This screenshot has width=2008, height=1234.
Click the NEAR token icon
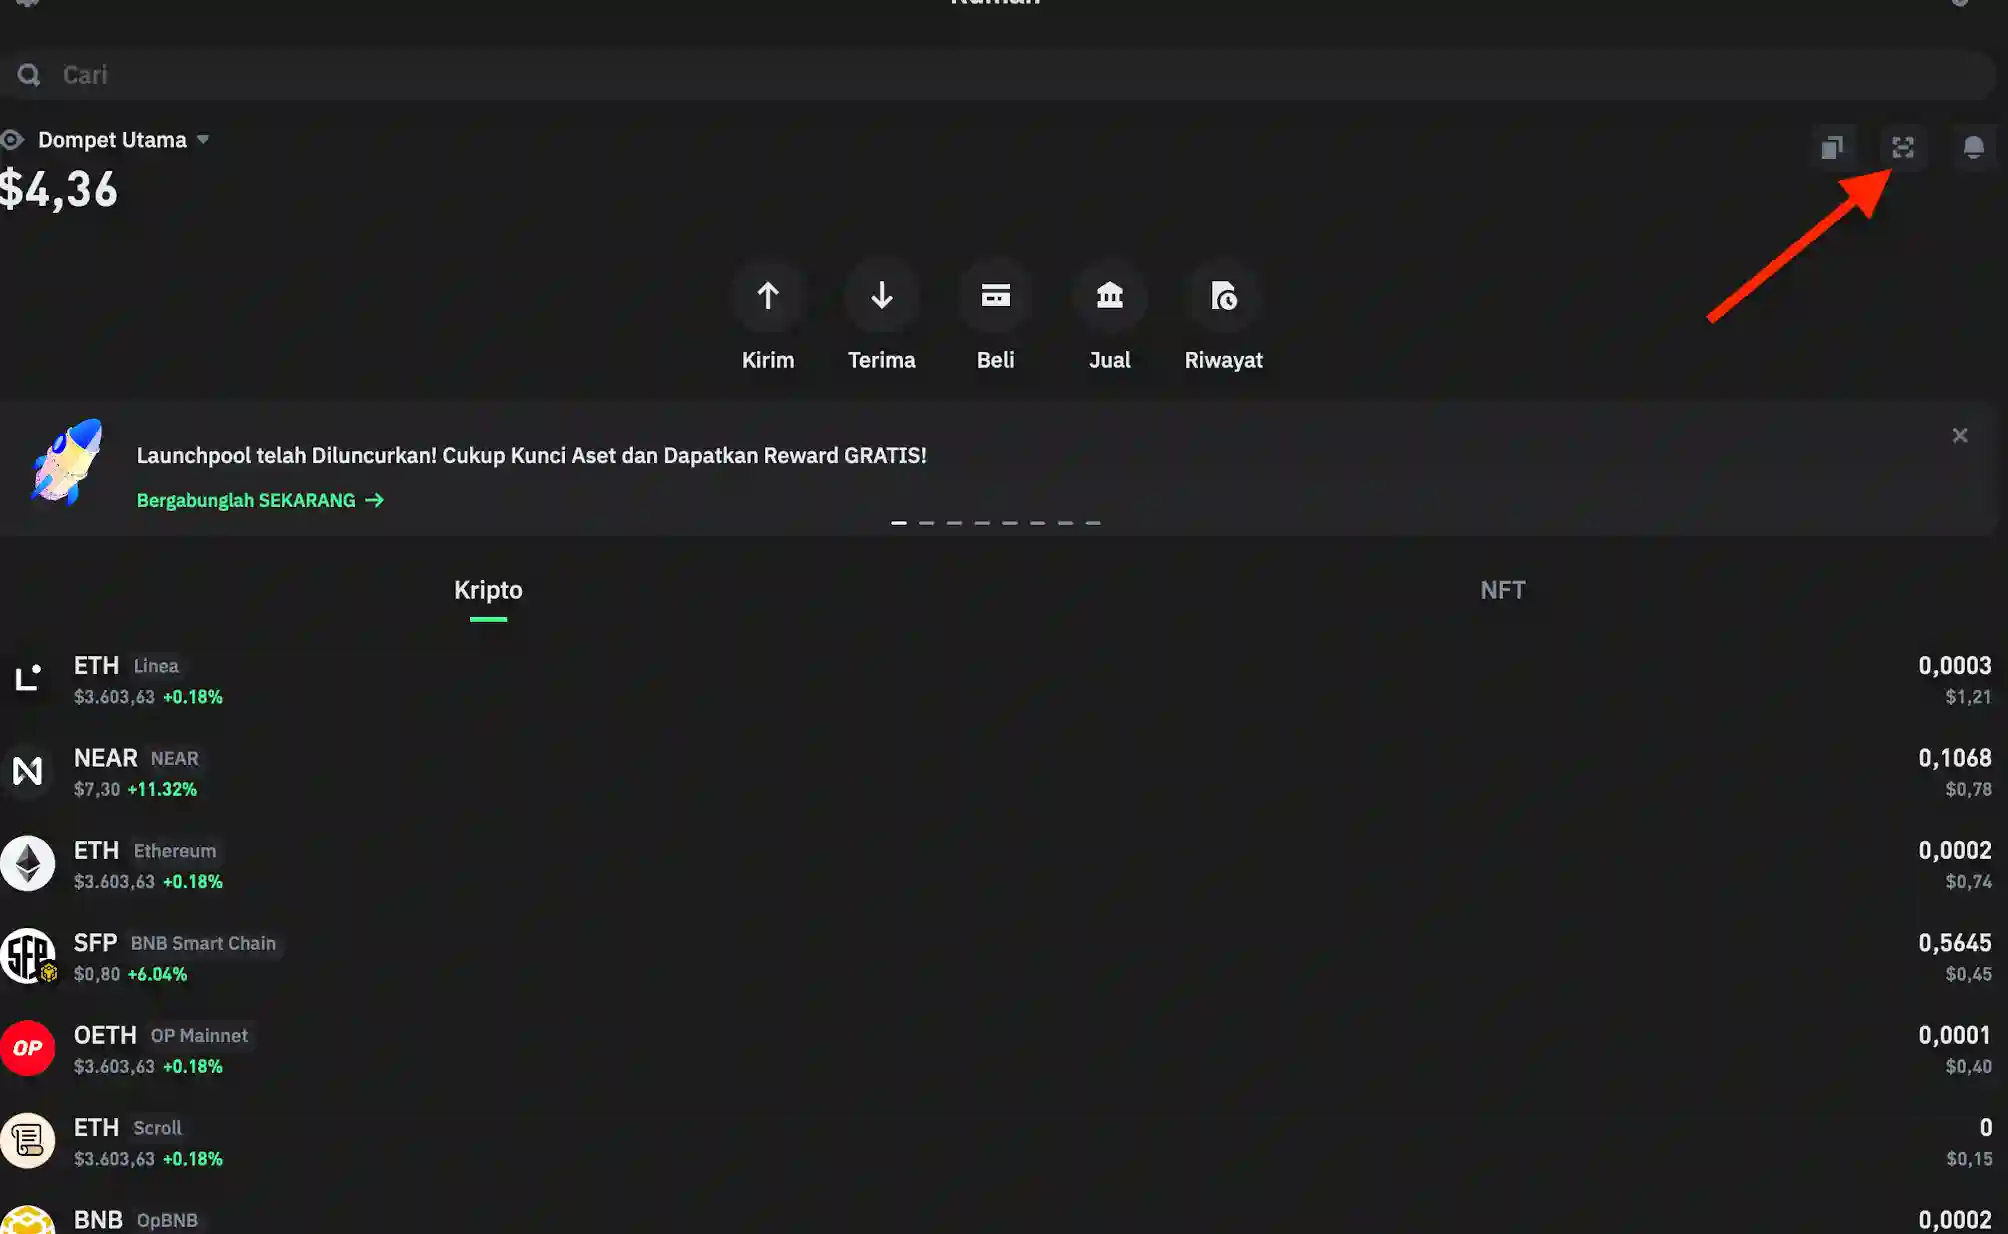(x=27, y=771)
